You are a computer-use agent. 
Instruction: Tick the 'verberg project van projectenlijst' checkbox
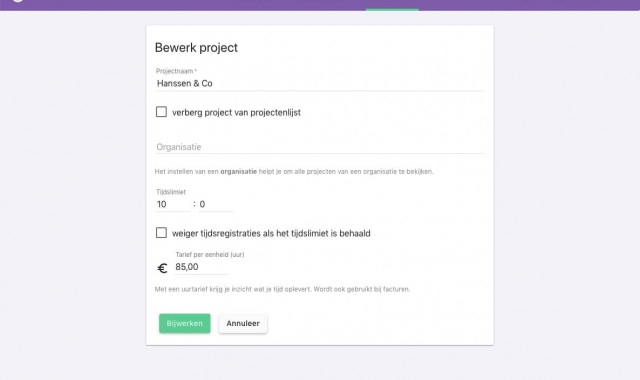161,112
